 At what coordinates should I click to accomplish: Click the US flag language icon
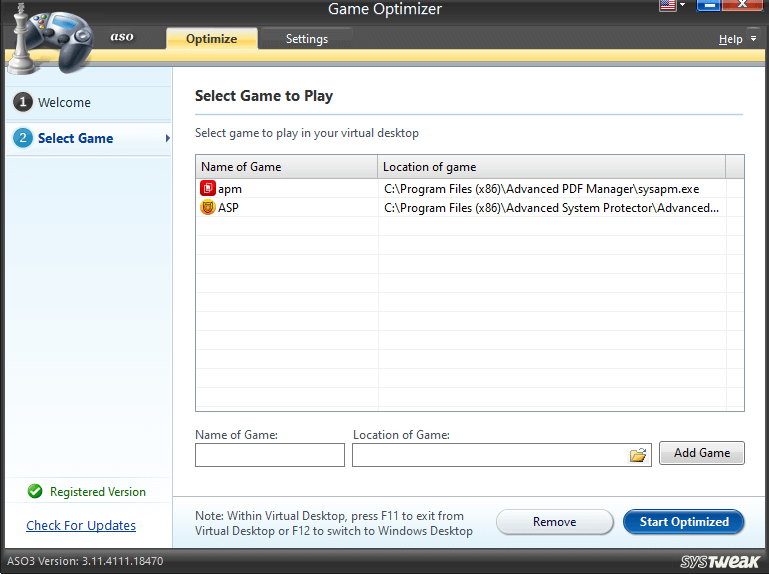pos(667,5)
